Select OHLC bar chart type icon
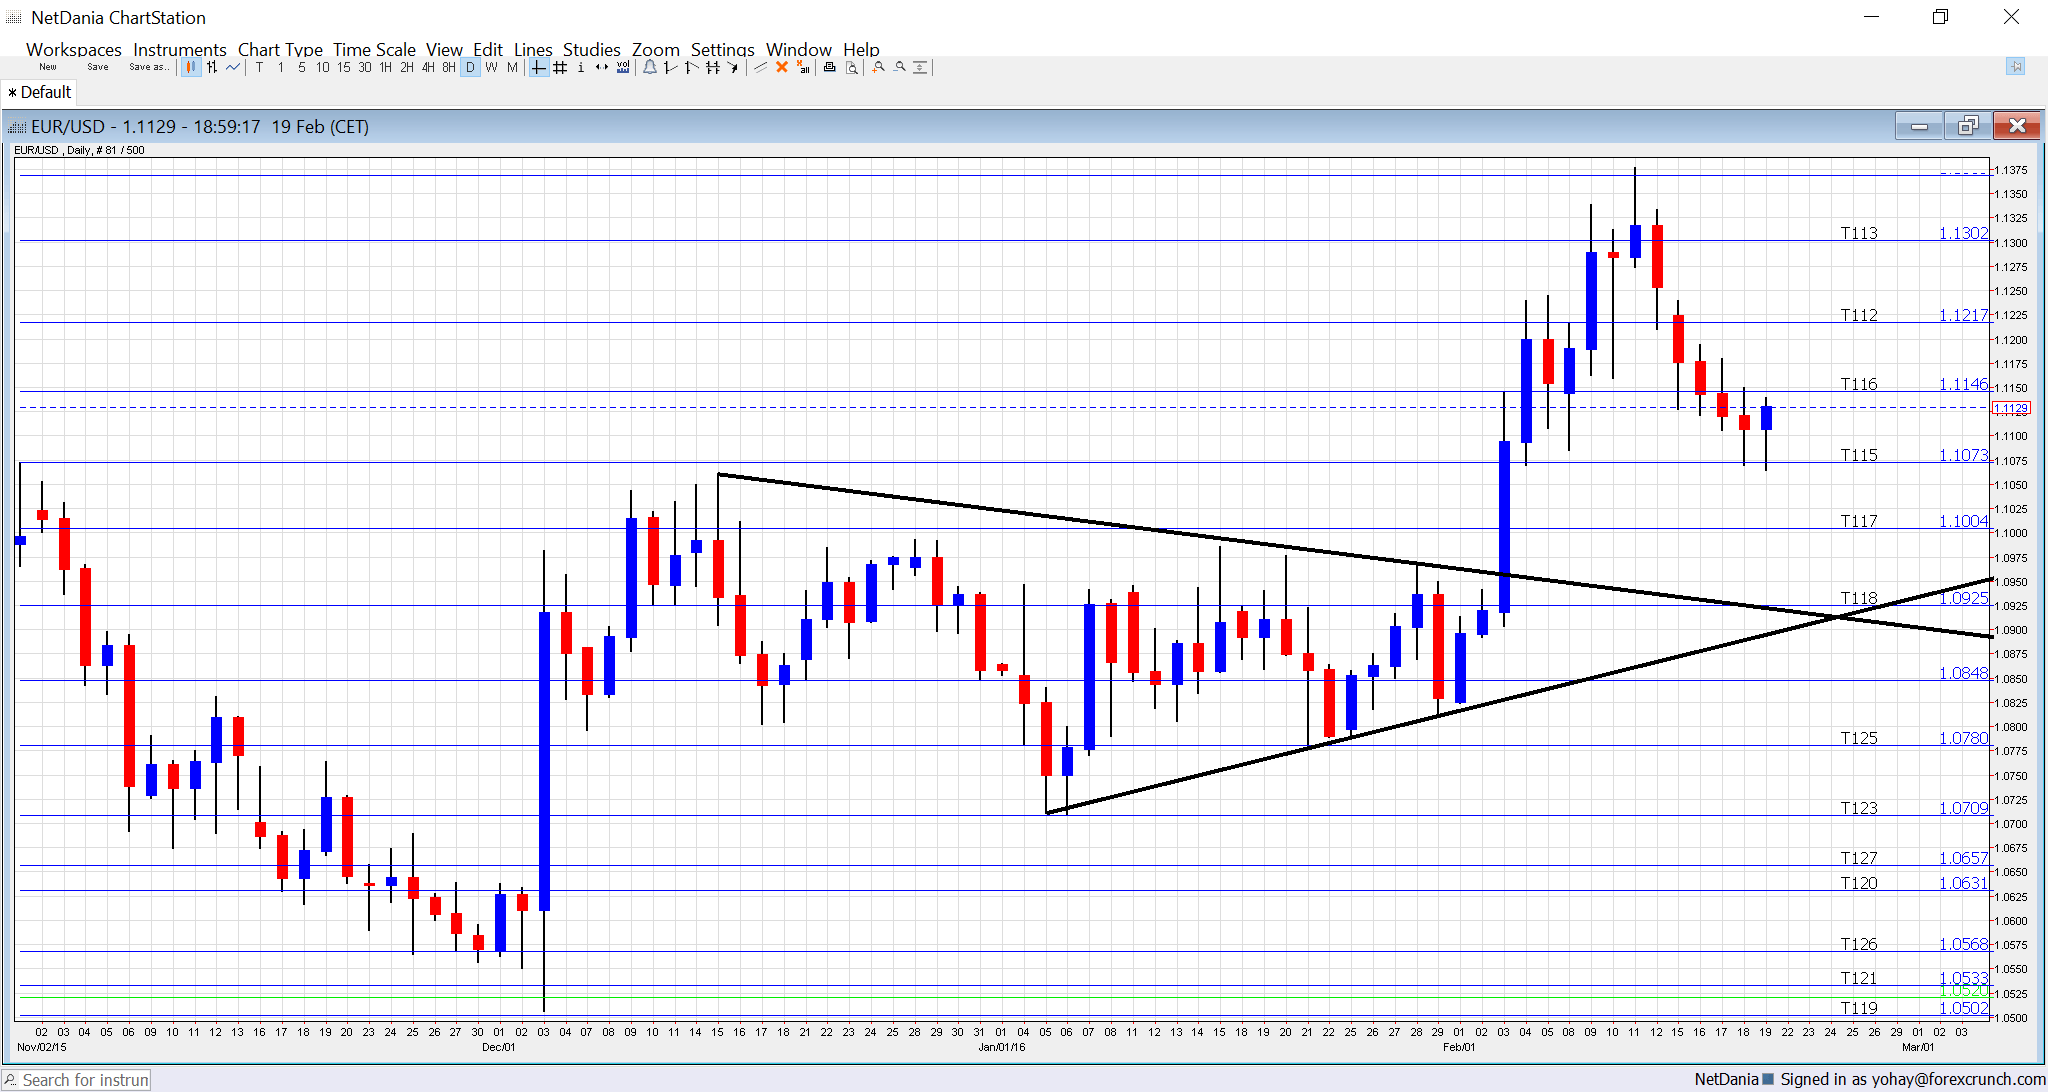This screenshot has height=1092, width=2048. (x=212, y=67)
